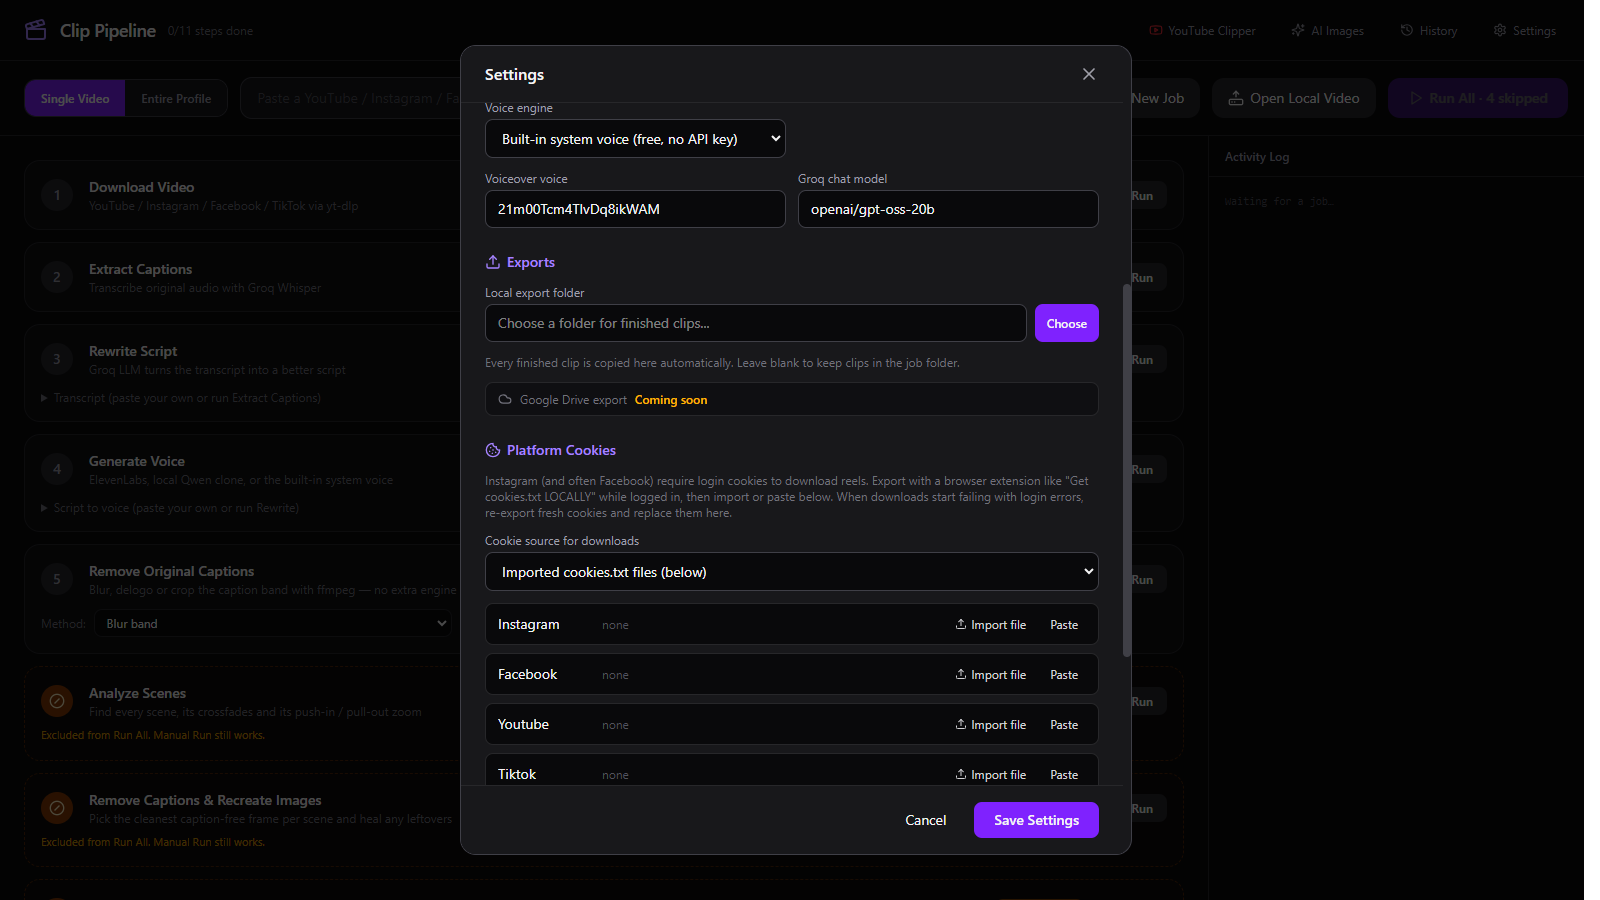Paste cookies for Youtube

coord(1064,725)
